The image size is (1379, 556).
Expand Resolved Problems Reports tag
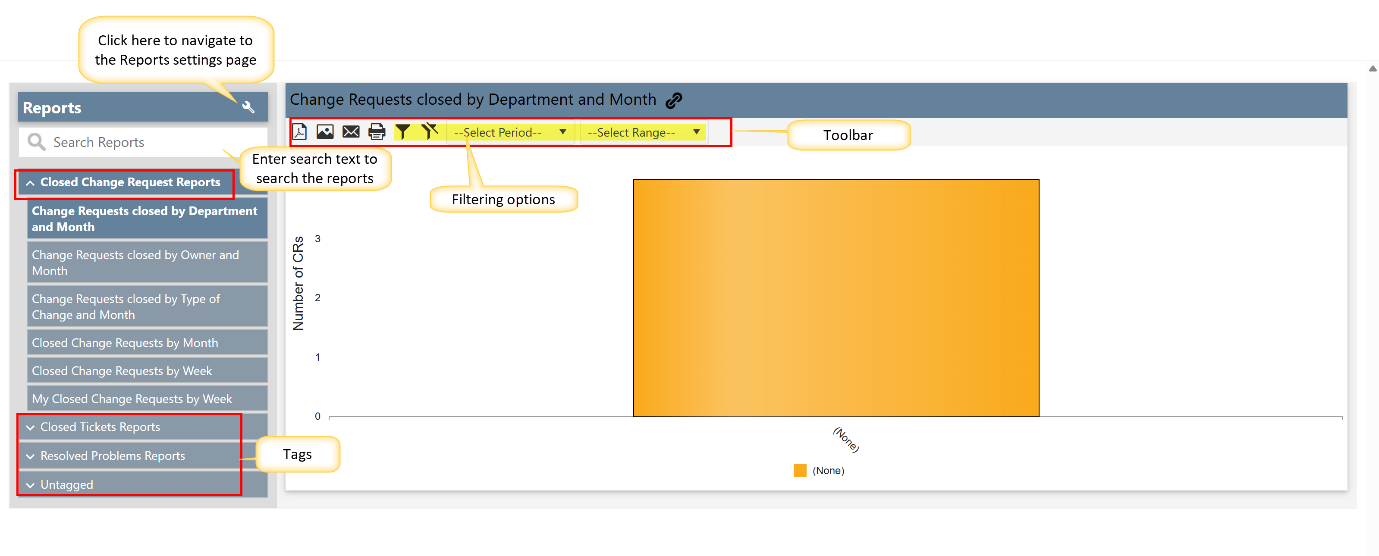(x=112, y=456)
